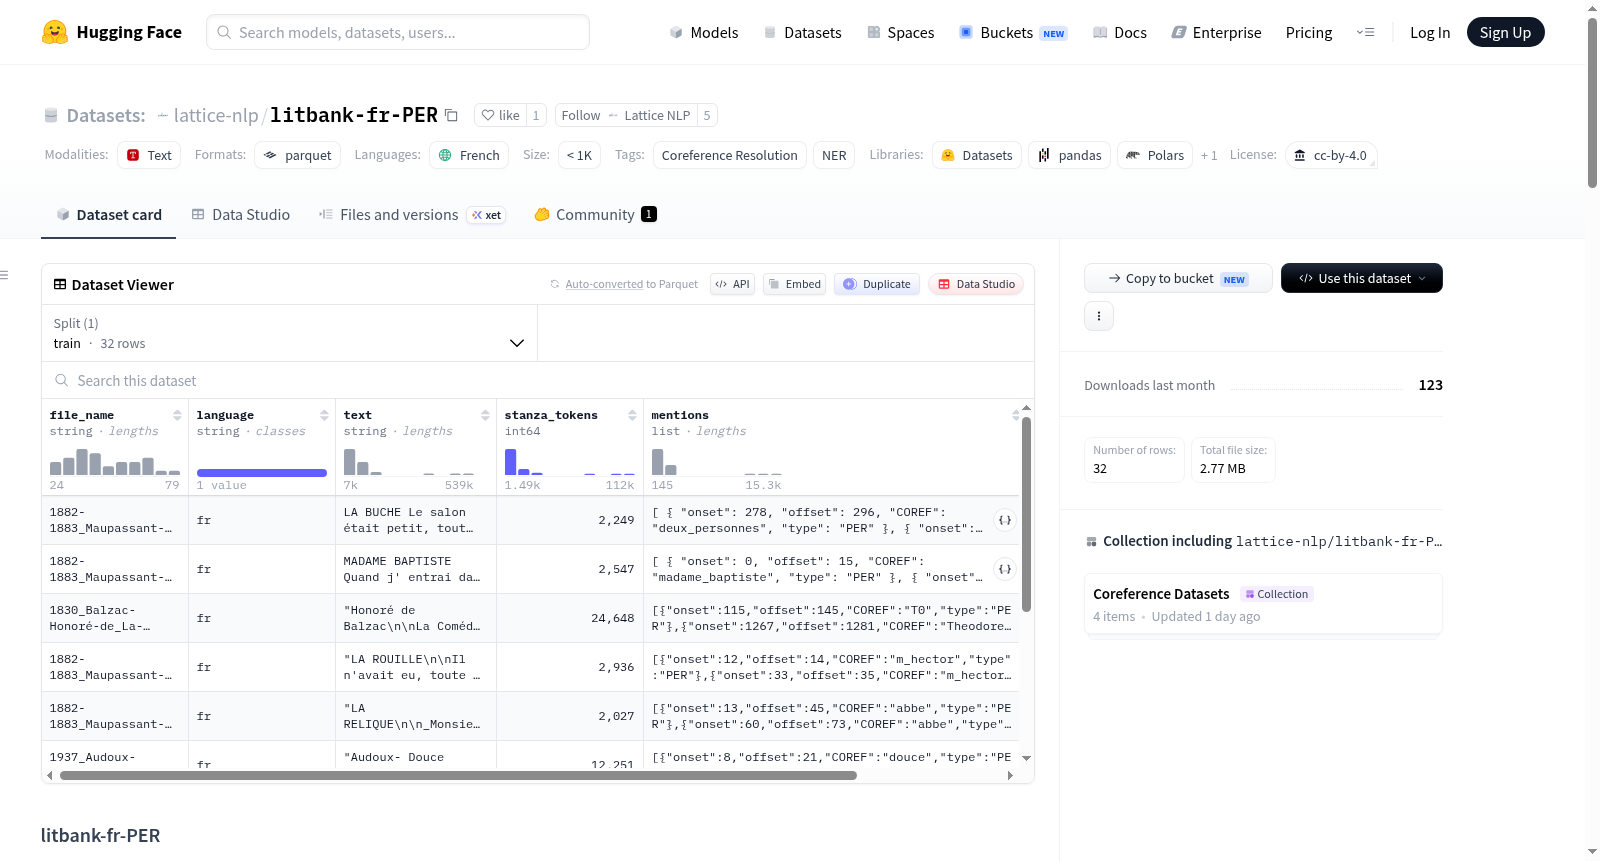Click the language column distribution bar
1600x861 pixels.
pos(262,472)
